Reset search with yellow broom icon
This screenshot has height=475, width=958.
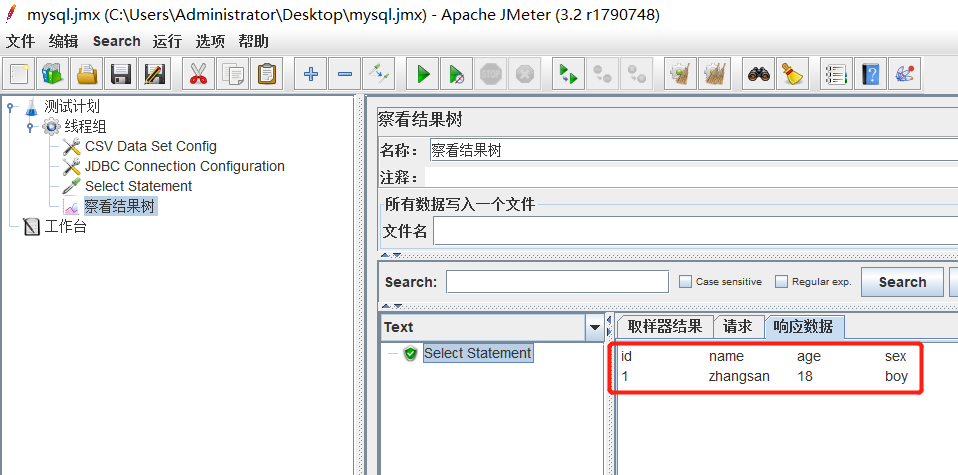pyautogui.click(x=792, y=75)
